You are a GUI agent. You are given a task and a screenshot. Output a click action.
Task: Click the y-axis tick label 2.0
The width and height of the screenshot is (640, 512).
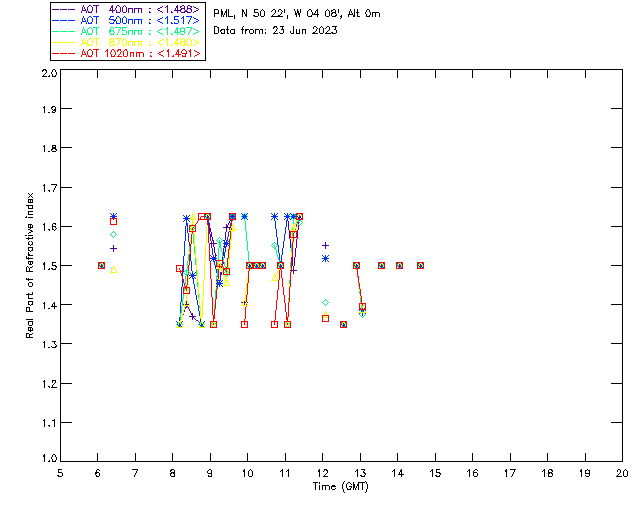point(49,73)
